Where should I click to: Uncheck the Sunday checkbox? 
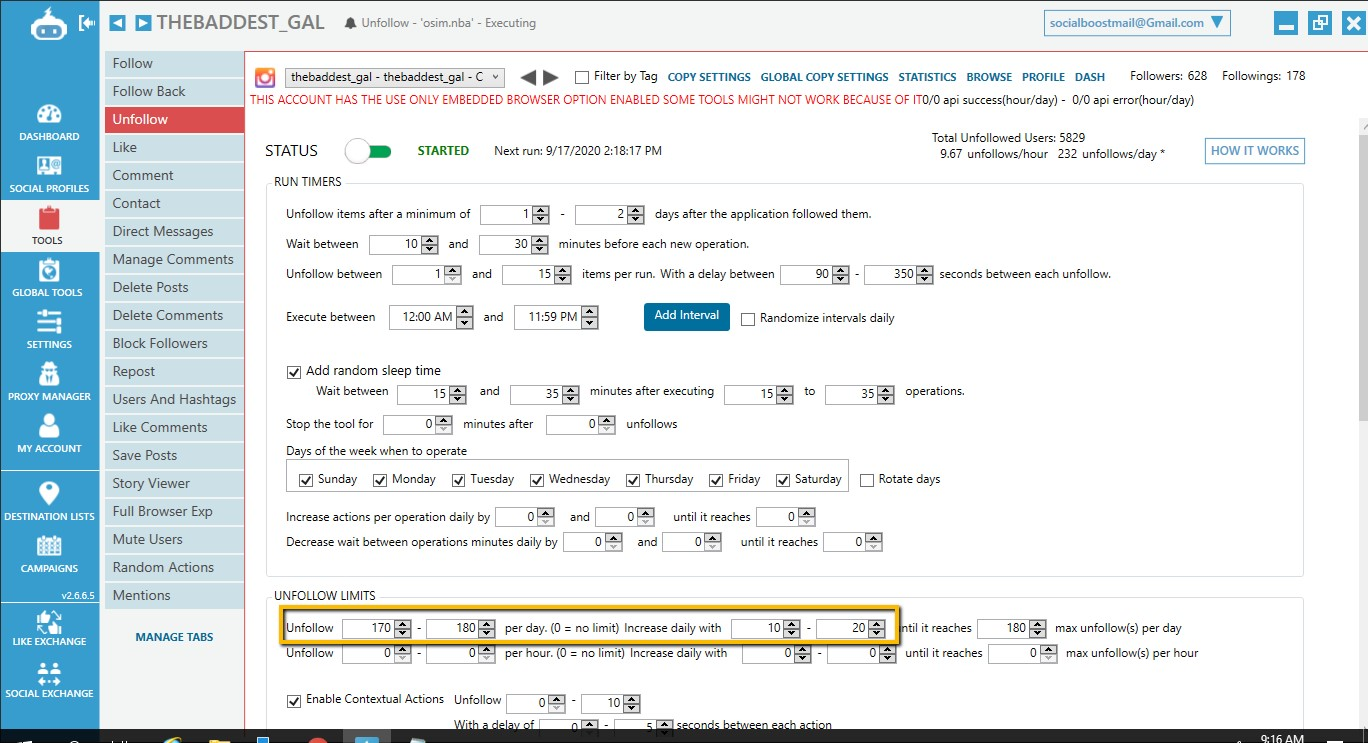tap(306, 480)
